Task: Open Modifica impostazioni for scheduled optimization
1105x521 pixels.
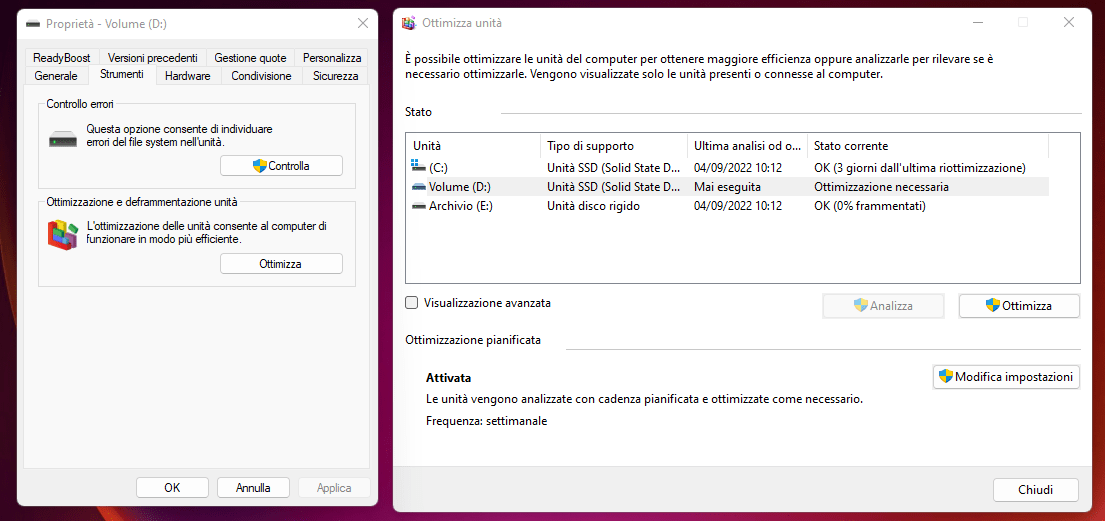Action: click(x=1006, y=377)
